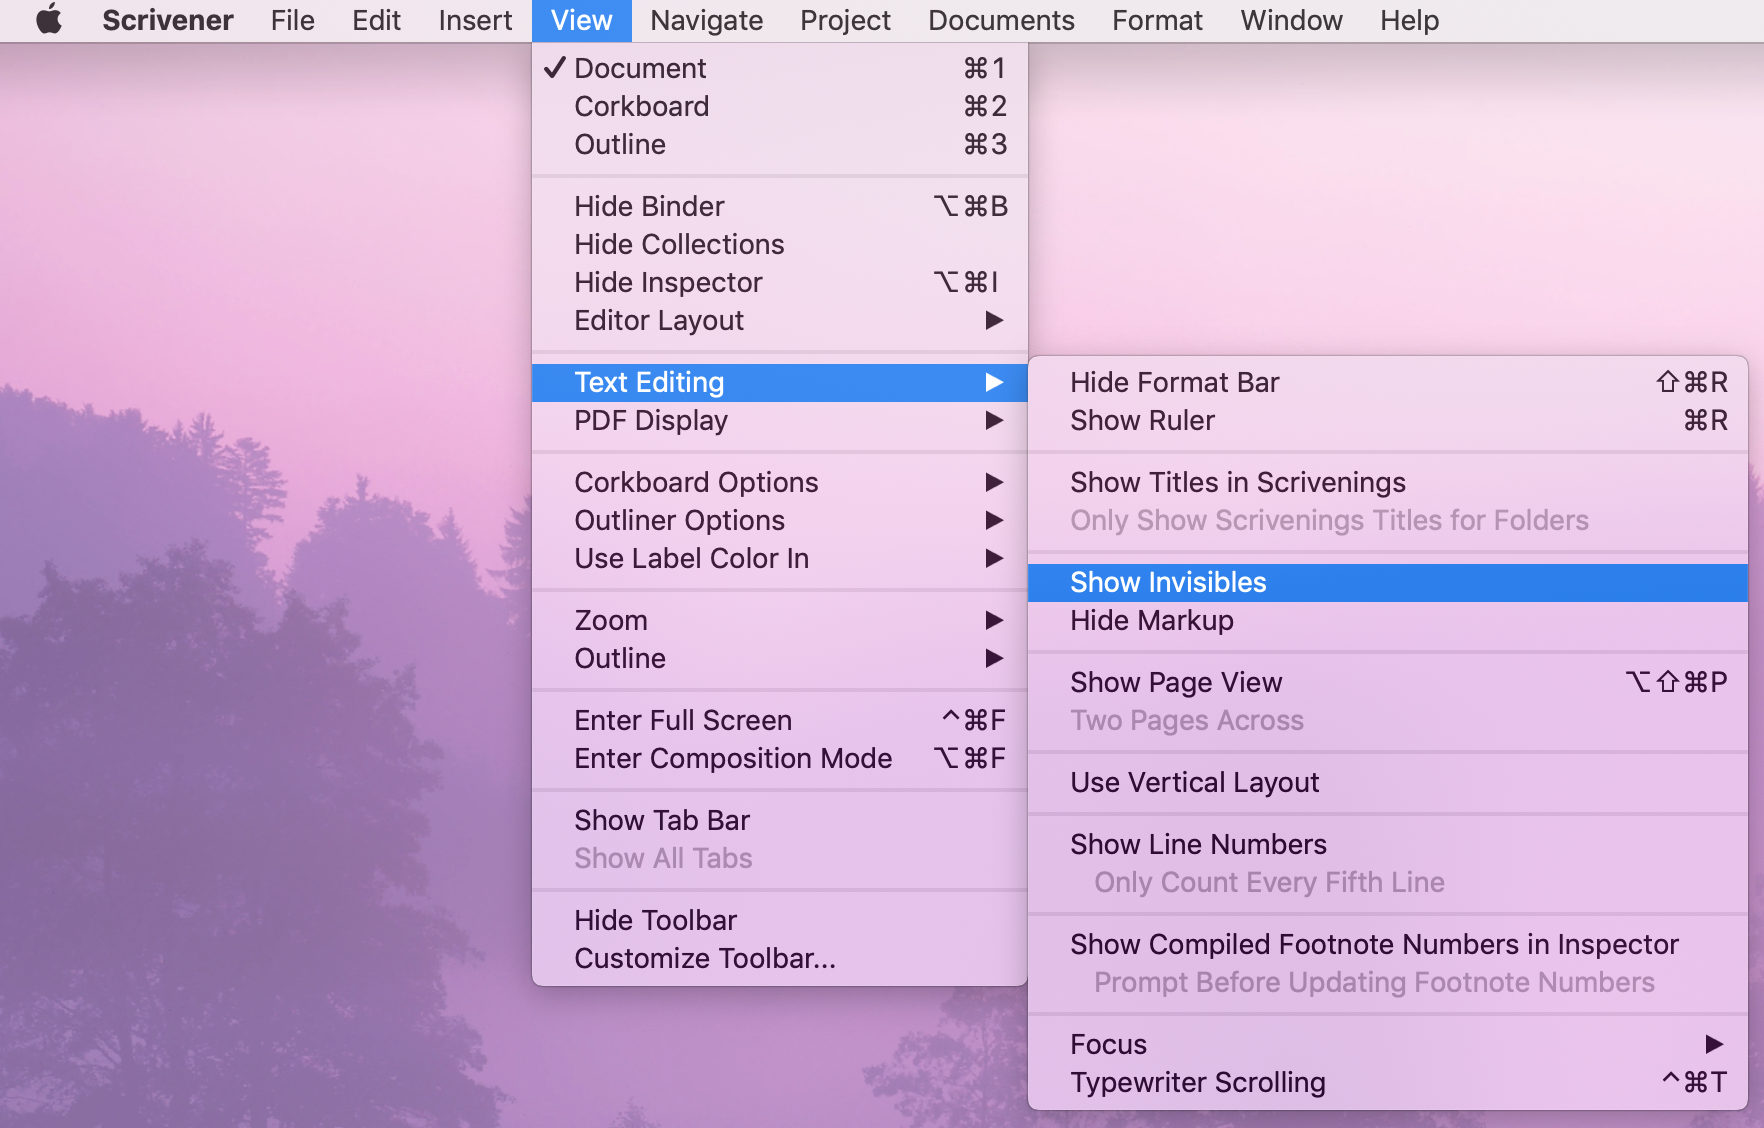Open the Navigate menu

(x=706, y=20)
